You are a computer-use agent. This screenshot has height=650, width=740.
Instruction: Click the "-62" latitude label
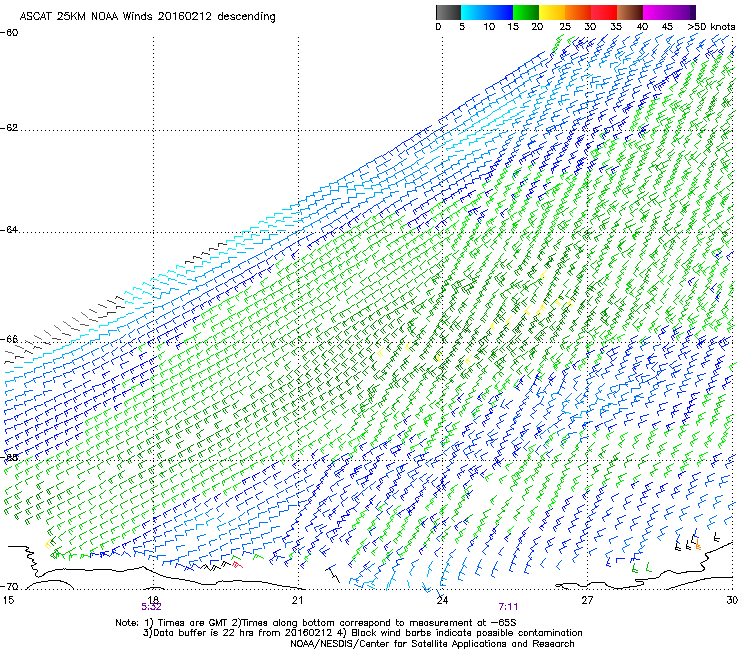point(9,128)
